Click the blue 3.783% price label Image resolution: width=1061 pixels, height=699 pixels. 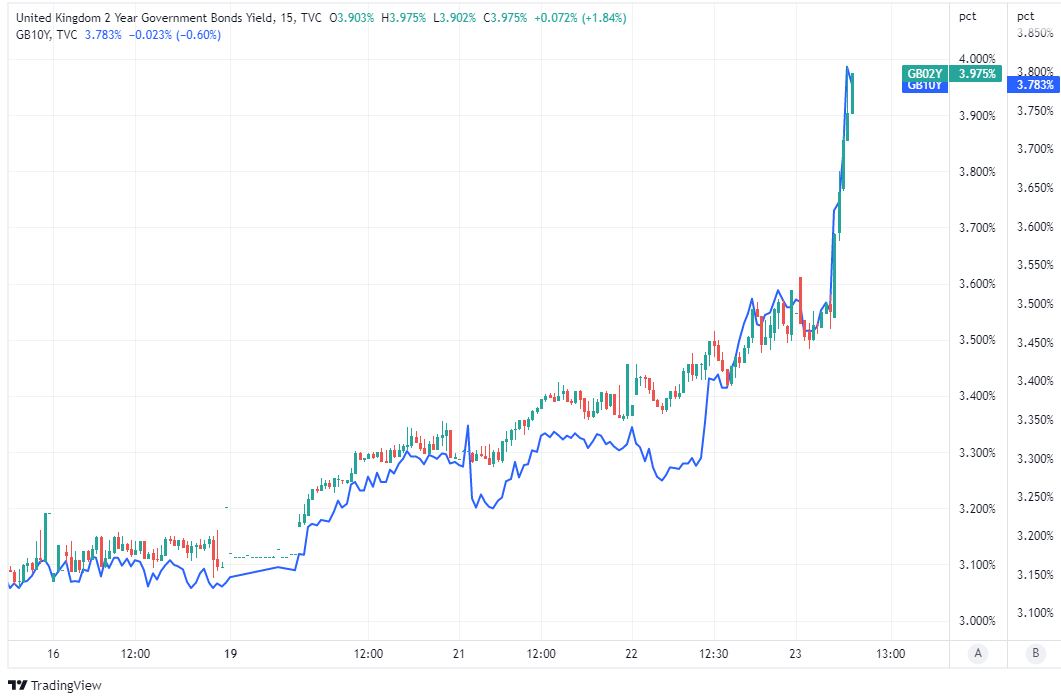click(x=1035, y=85)
